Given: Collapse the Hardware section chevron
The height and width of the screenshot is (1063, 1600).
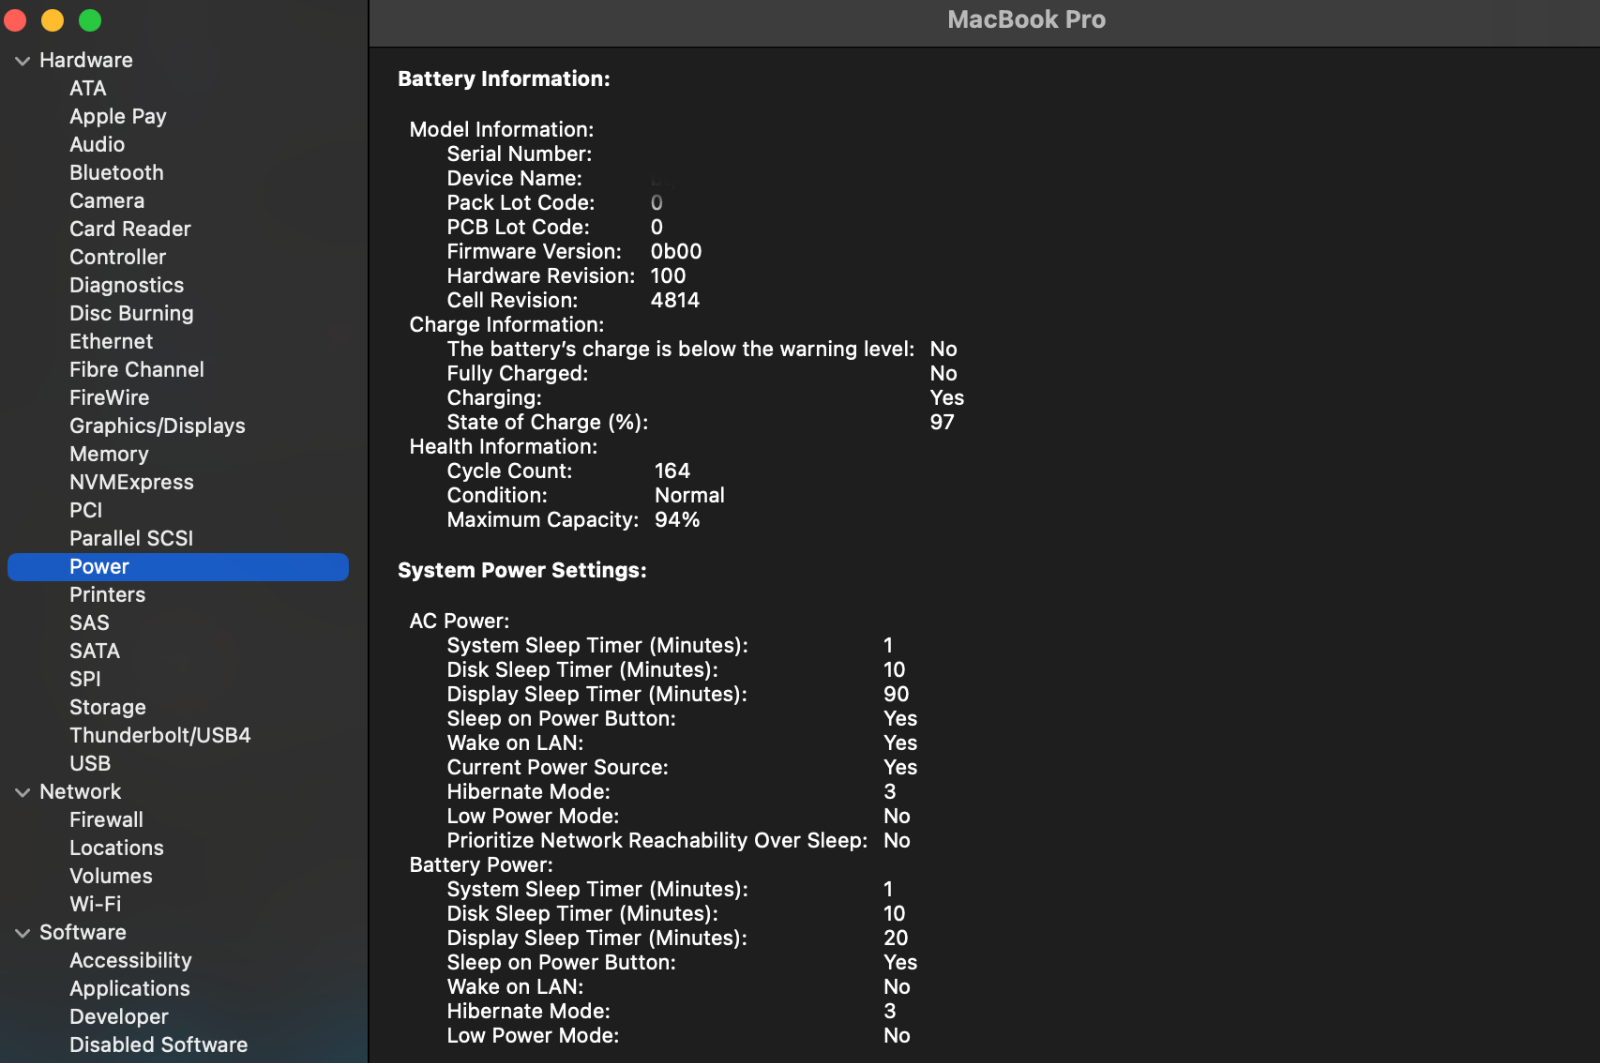Looking at the screenshot, I should [x=22, y=61].
